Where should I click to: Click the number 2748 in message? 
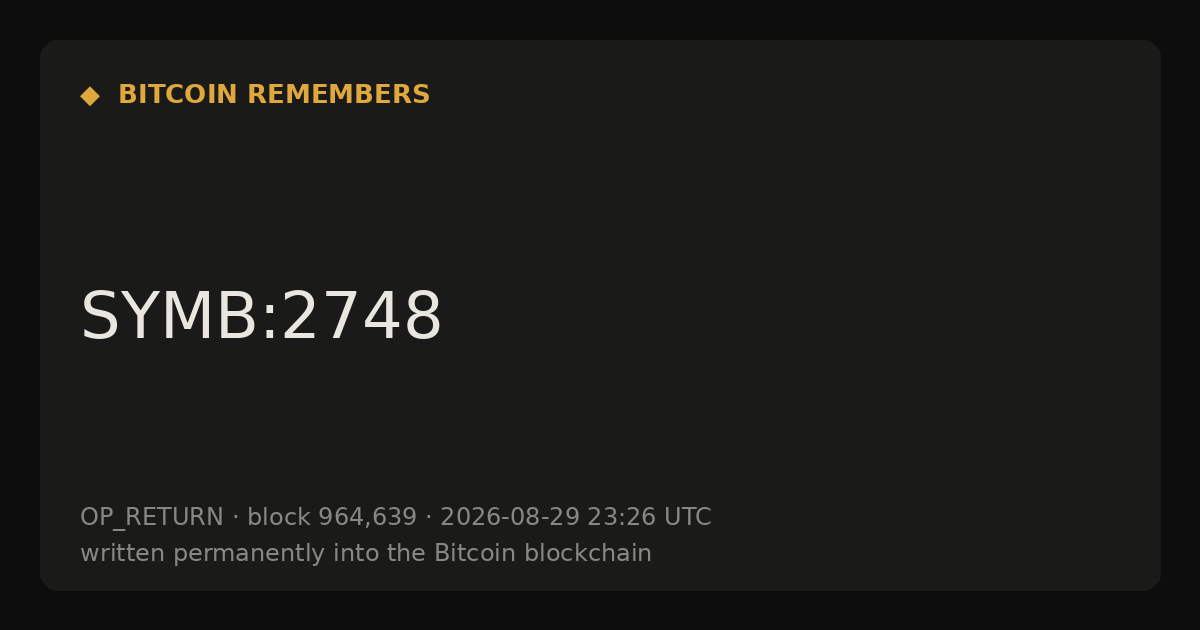(x=362, y=317)
